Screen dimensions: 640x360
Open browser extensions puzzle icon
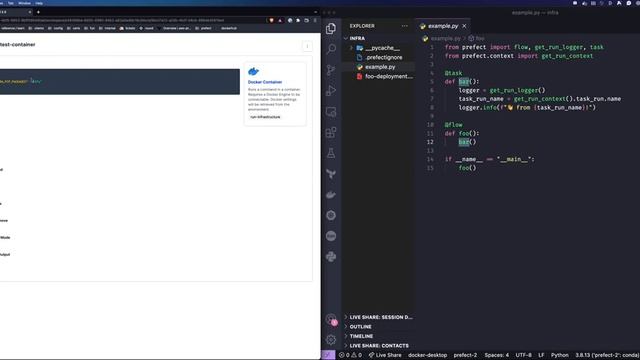(x=298, y=20)
